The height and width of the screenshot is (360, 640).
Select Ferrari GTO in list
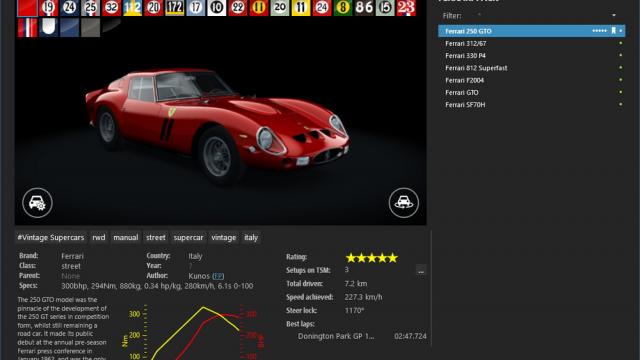(x=531, y=92)
